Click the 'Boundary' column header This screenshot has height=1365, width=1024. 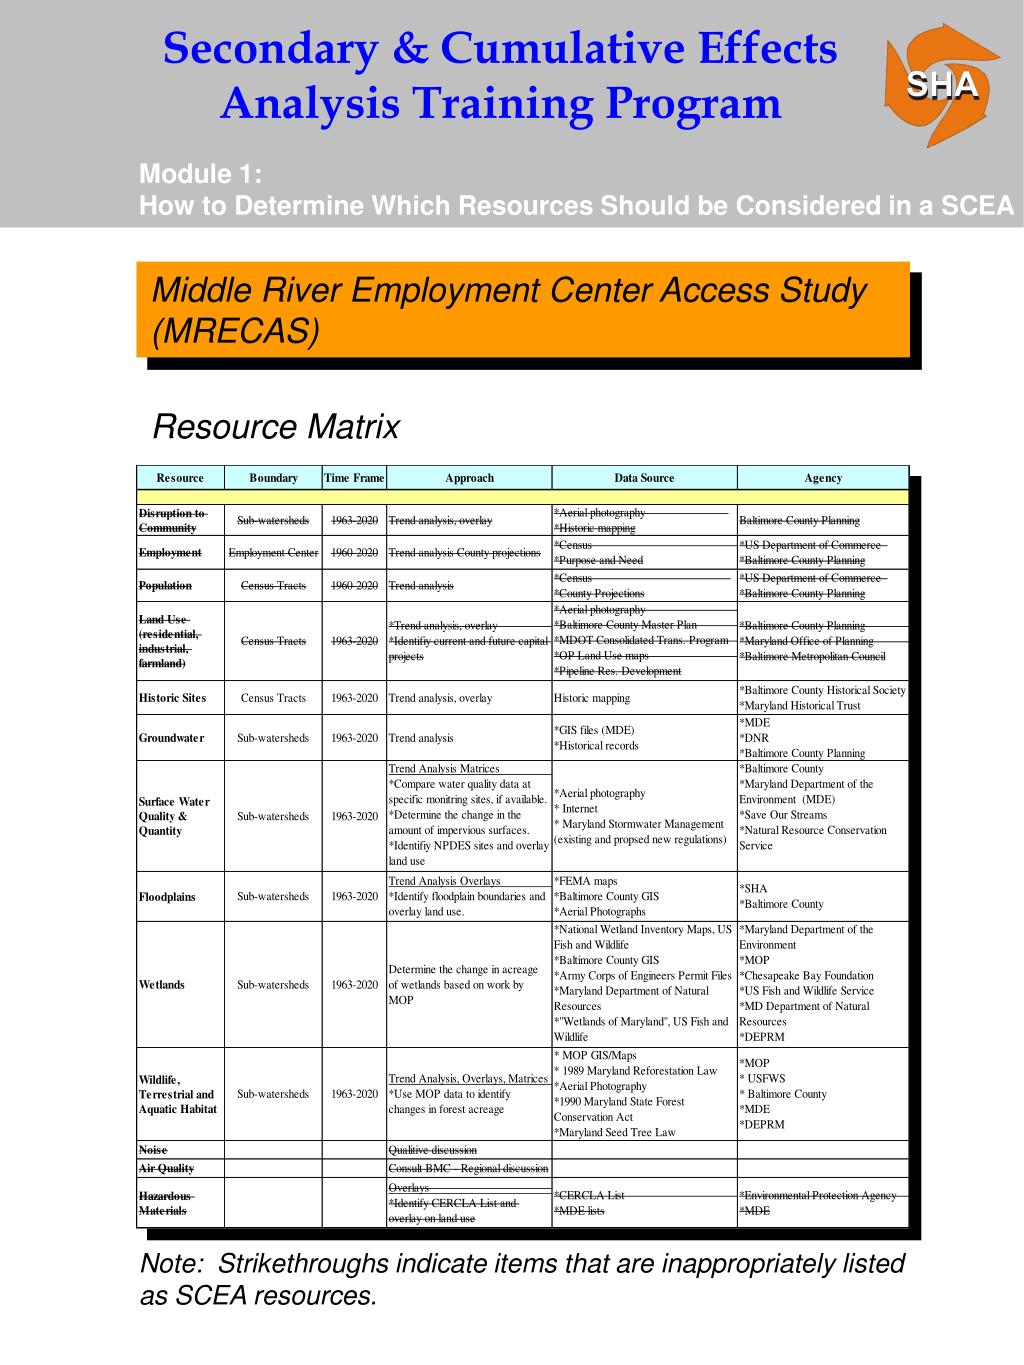point(273,478)
